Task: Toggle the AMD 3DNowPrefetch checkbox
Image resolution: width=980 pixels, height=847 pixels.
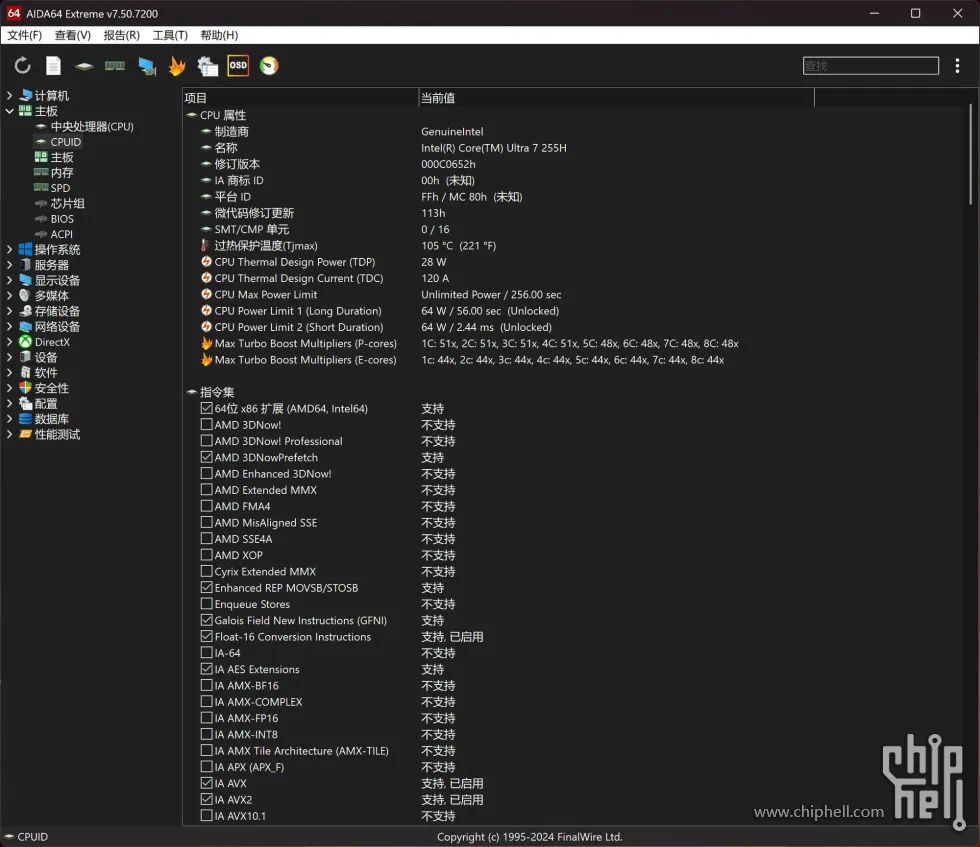Action: [x=206, y=457]
